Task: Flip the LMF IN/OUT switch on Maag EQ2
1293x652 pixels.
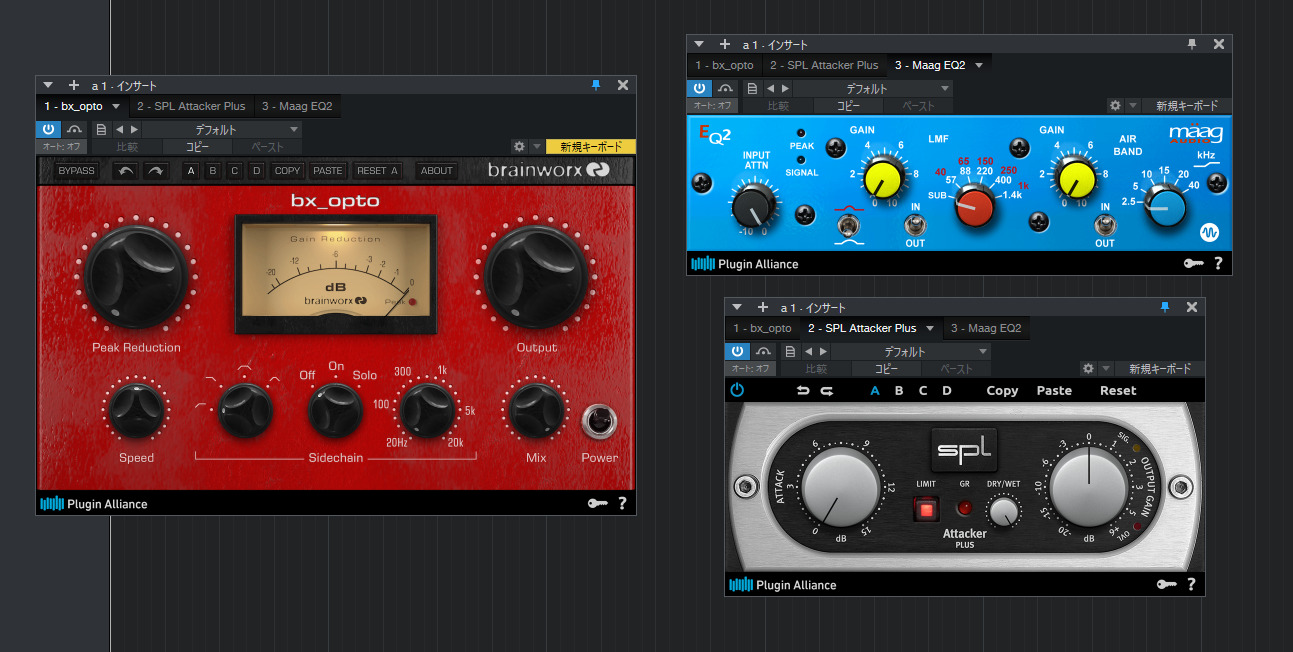Action: [915, 224]
